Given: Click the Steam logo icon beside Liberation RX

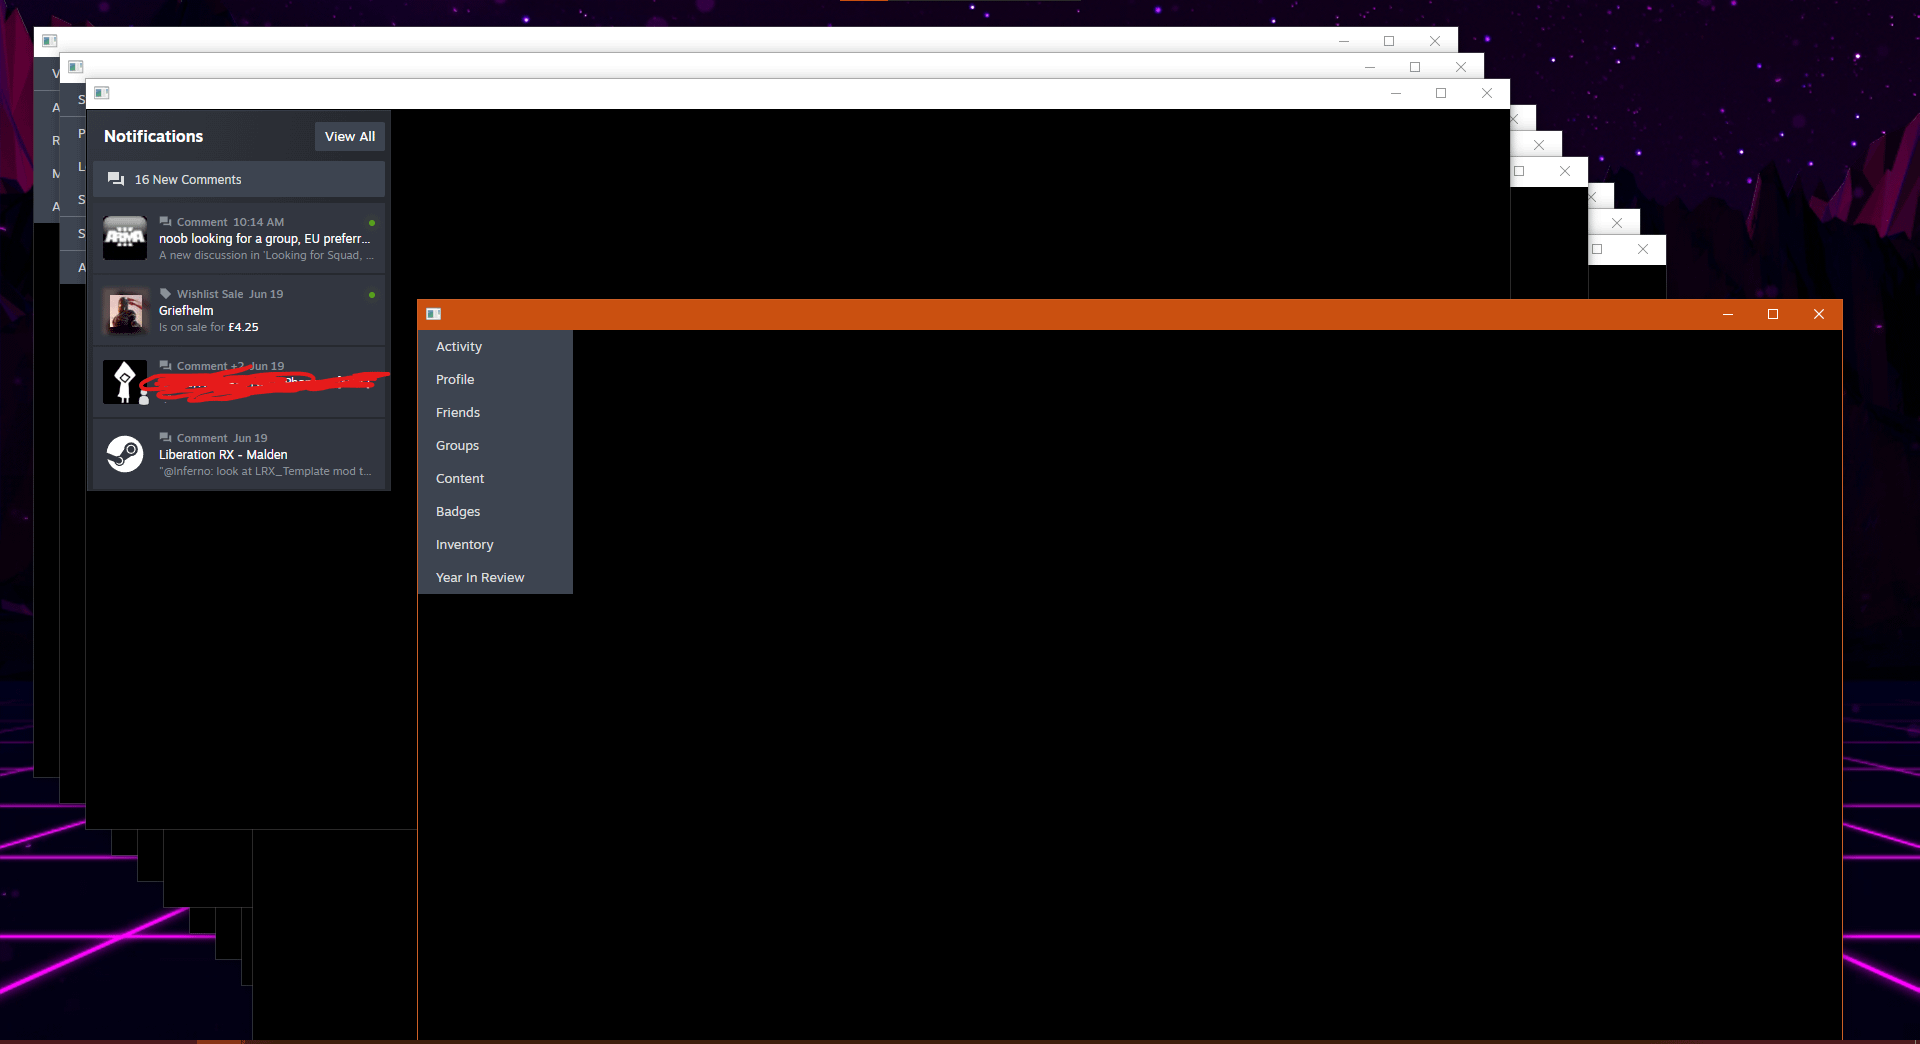Looking at the screenshot, I should pyautogui.click(x=125, y=454).
